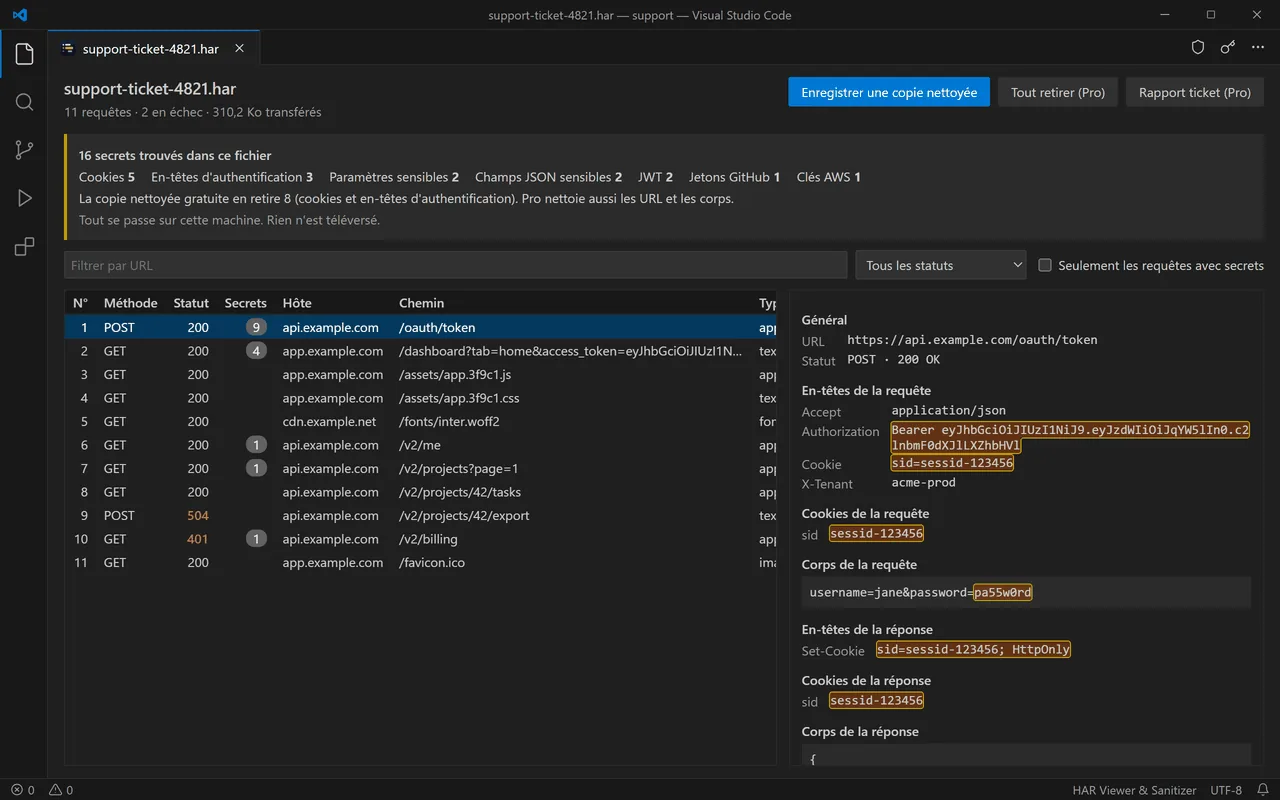Open the Explorer view in activity bar
Screen dimensions: 1280x800
[x=24, y=54]
